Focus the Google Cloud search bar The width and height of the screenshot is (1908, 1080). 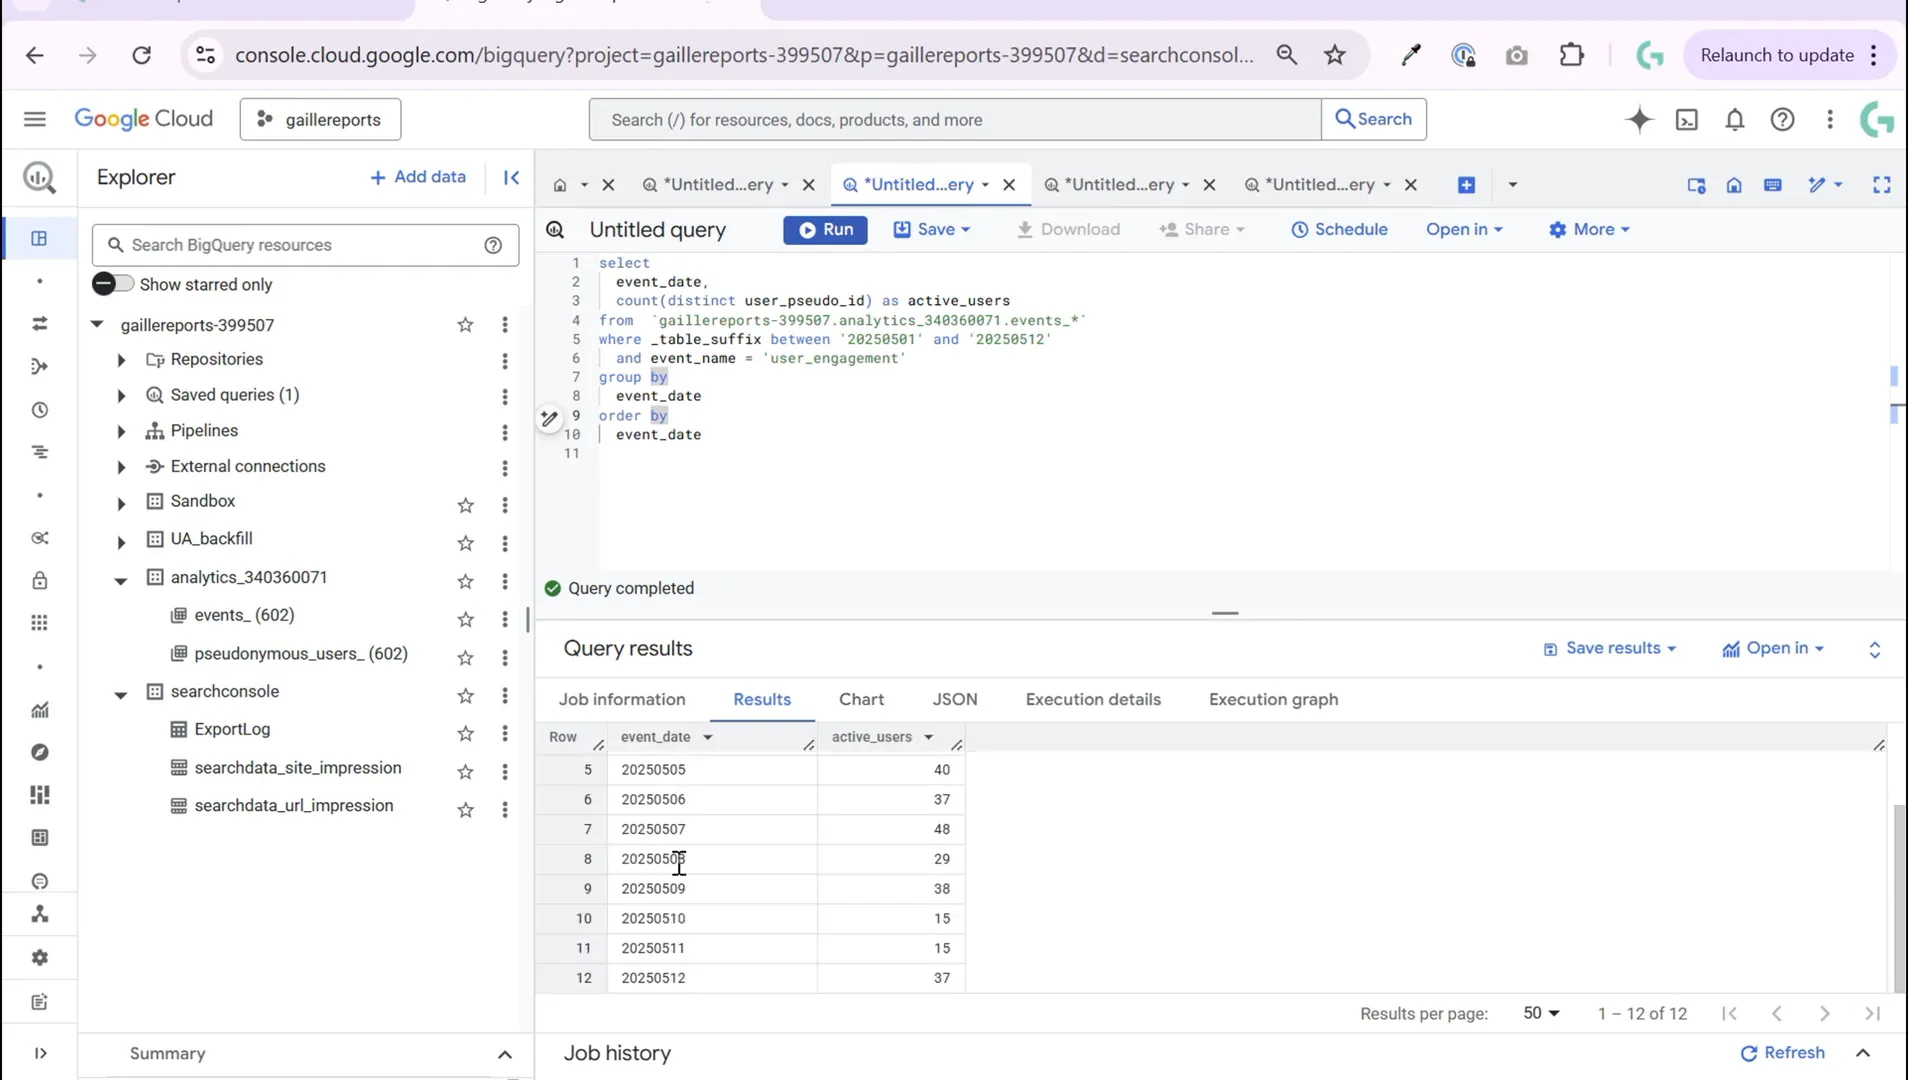point(955,119)
